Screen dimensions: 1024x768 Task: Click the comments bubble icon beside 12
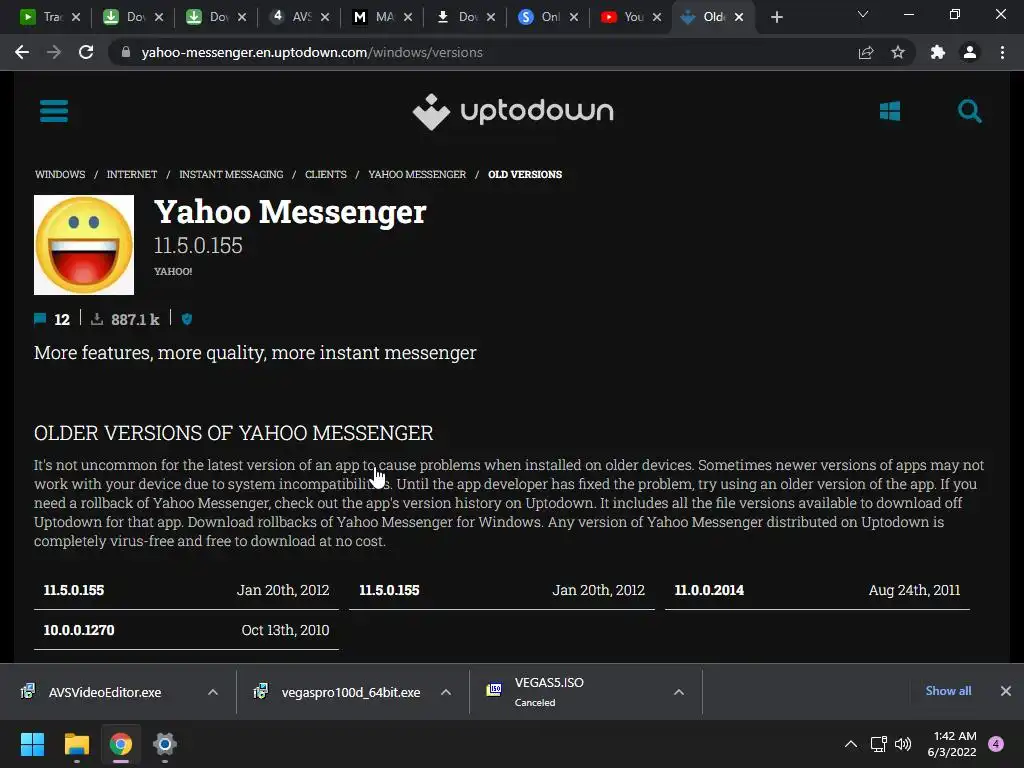pos(40,319)
